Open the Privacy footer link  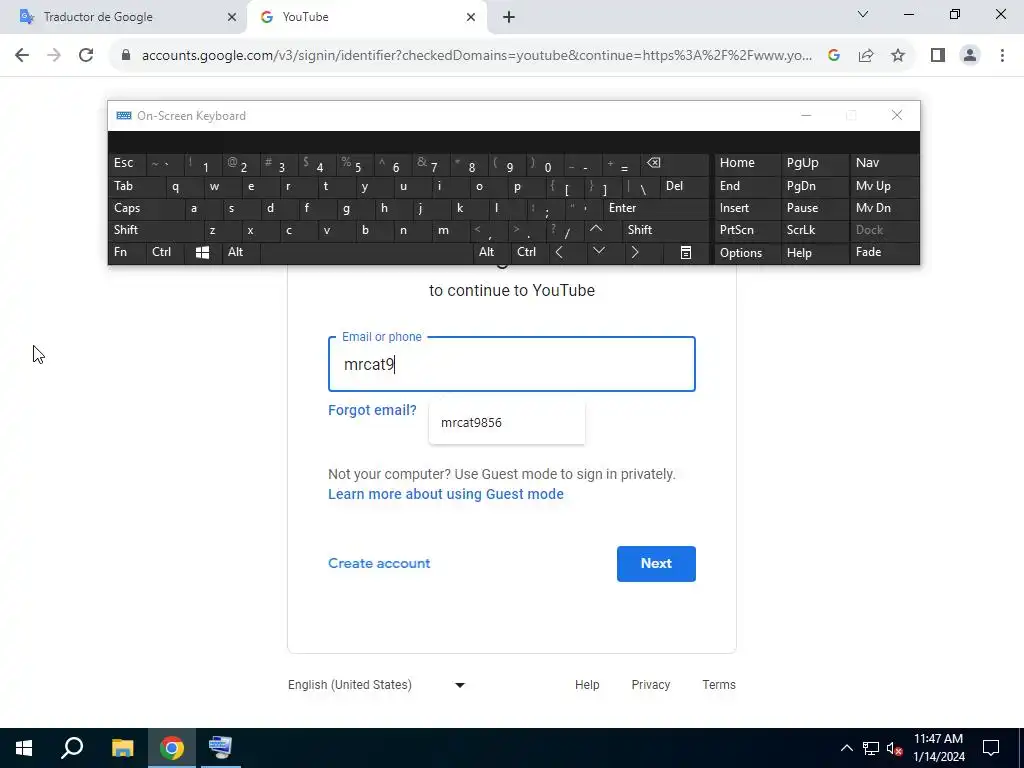click(x=650, y=684)
